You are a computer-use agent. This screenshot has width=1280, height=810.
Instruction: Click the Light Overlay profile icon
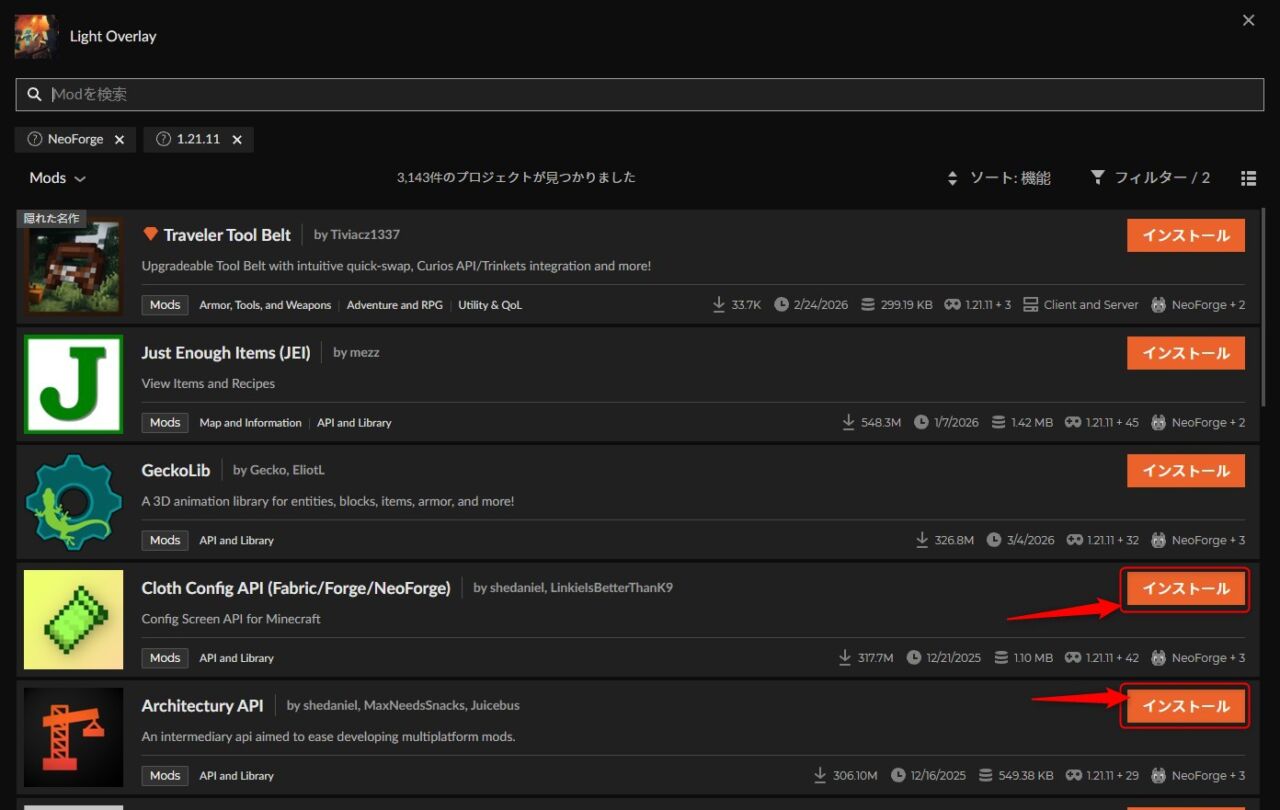36,36
